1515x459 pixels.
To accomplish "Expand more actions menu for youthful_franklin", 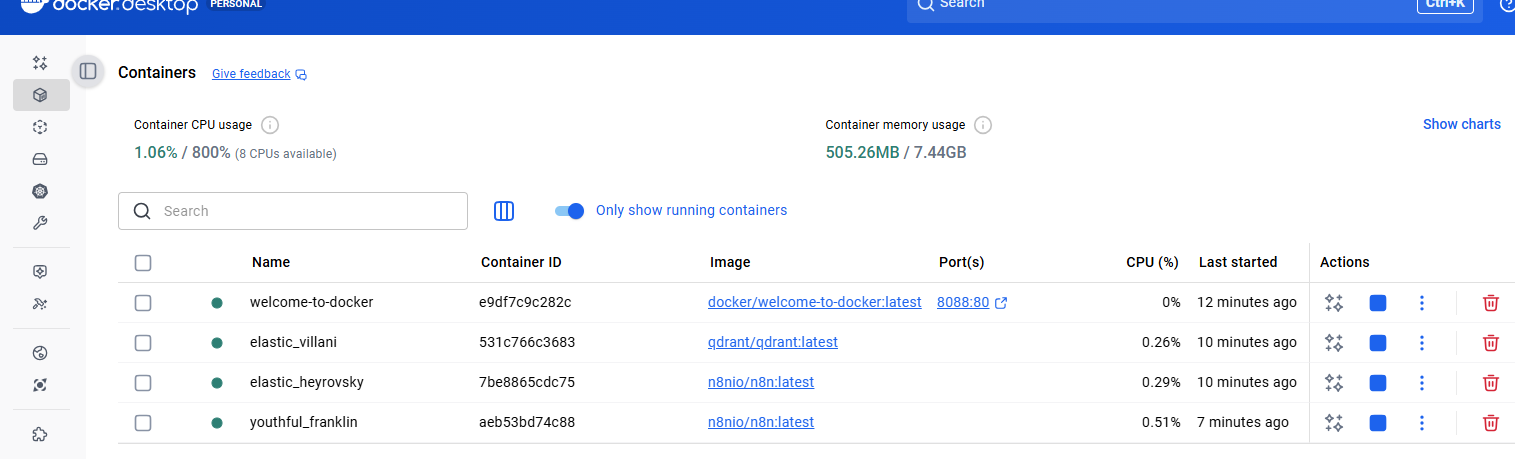I will [x=1421, y=423].
